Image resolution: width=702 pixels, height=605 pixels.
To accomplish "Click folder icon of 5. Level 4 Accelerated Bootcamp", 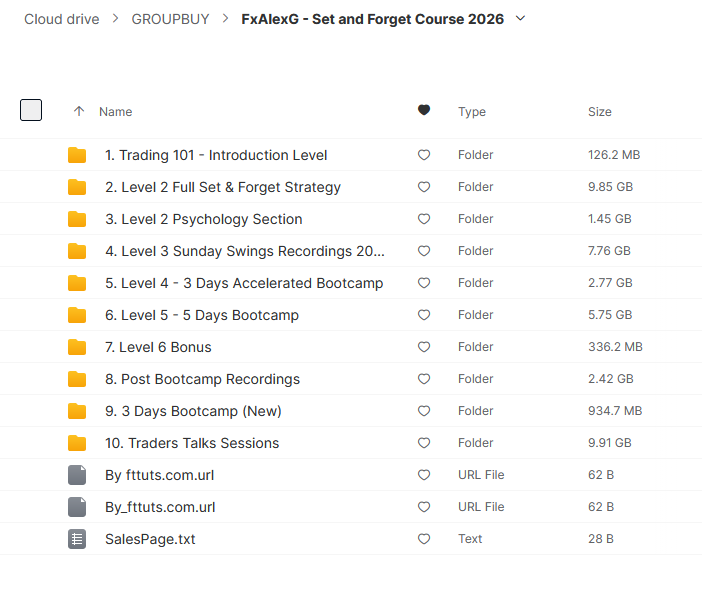I will 77,283.
